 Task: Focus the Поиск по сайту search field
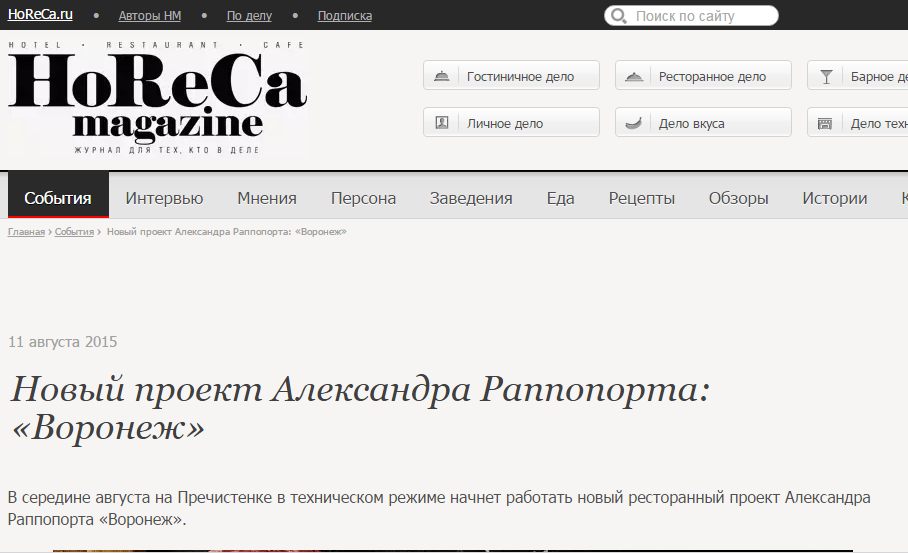pyautogui.click(x=691, y=16)
